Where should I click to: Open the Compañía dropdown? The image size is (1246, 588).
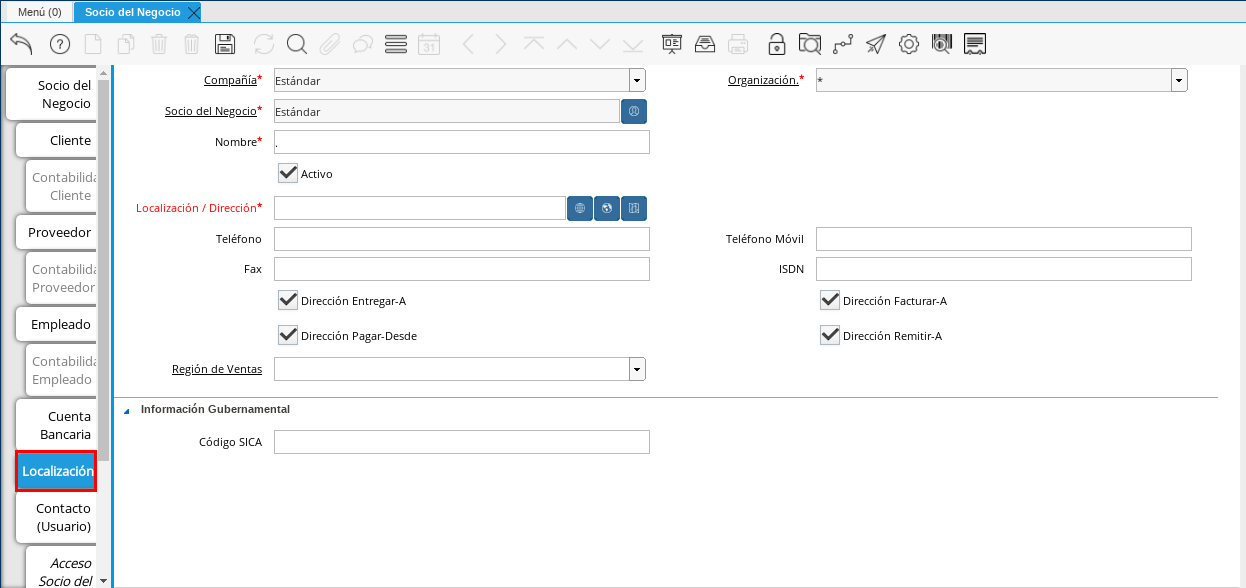coord(637,81)
